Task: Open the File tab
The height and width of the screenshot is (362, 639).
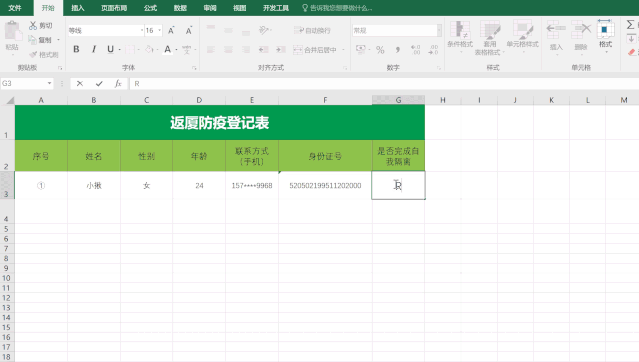Action: pos(15,8)
